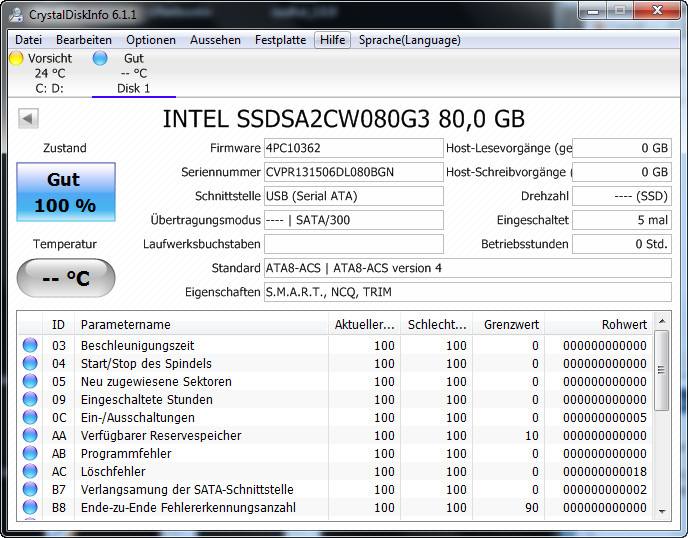Screen dimensions: 688x538
Task: Sort by the Rohwert column header
Action: 599,324
